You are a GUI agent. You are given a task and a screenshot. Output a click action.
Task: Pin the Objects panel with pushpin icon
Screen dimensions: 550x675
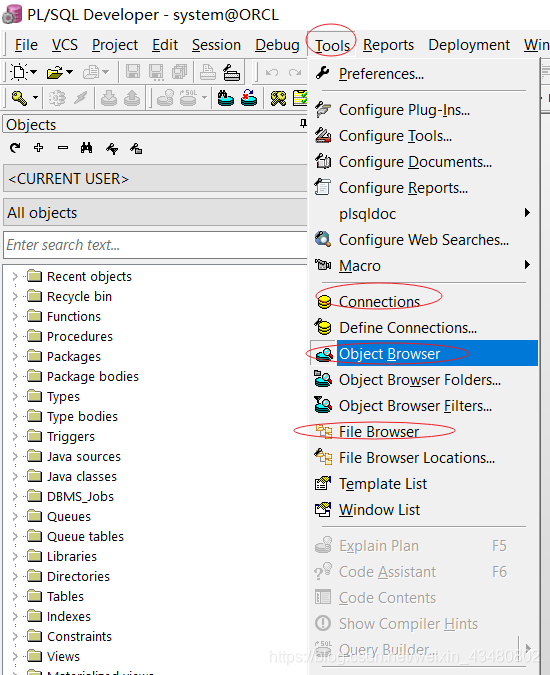pyautogui.click(x=303, y=124)
